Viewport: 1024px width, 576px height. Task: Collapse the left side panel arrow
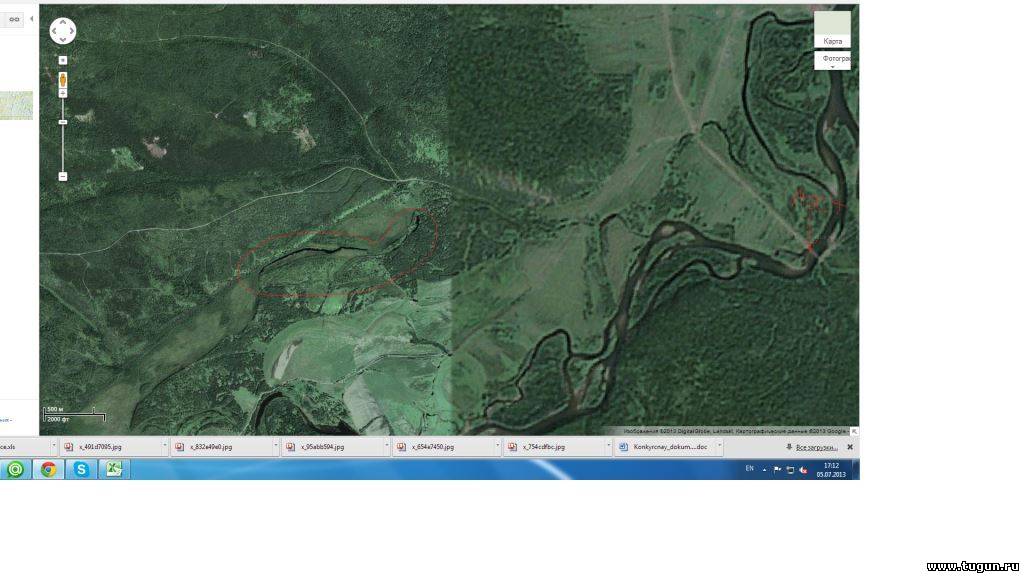tap(33, 19)
